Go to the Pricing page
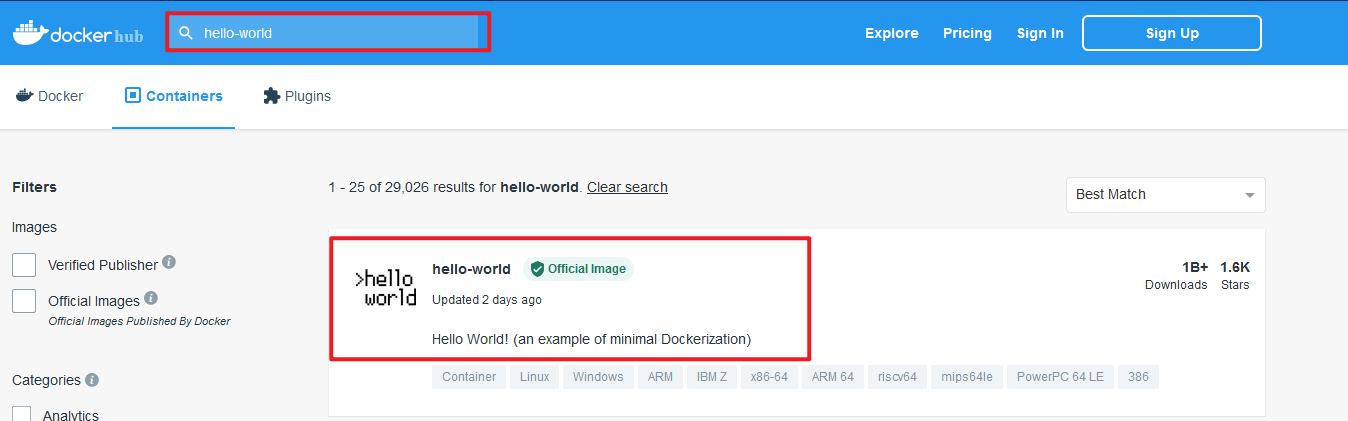1348x421 pixels. (x=967, y=33)
